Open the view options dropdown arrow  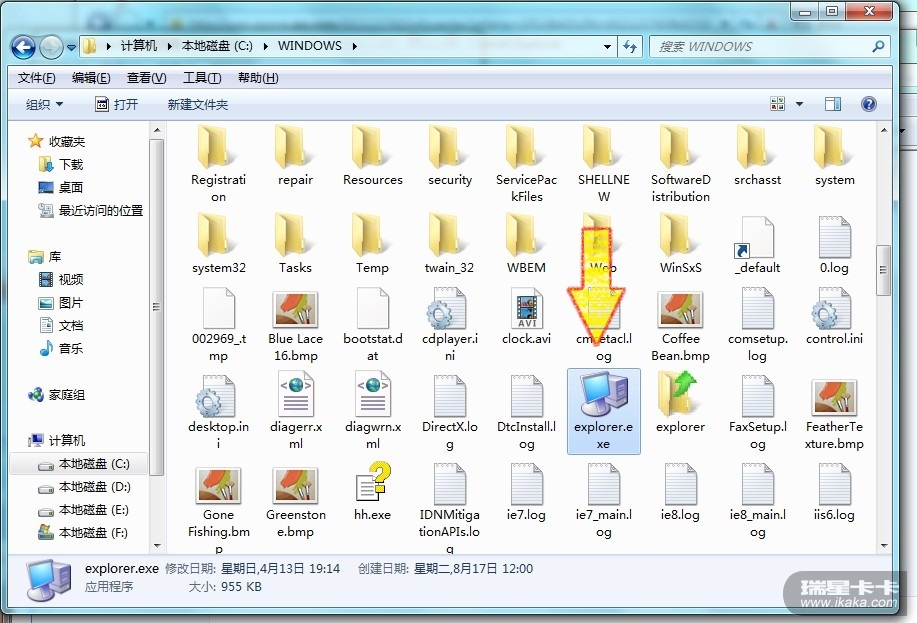point(799,104)
